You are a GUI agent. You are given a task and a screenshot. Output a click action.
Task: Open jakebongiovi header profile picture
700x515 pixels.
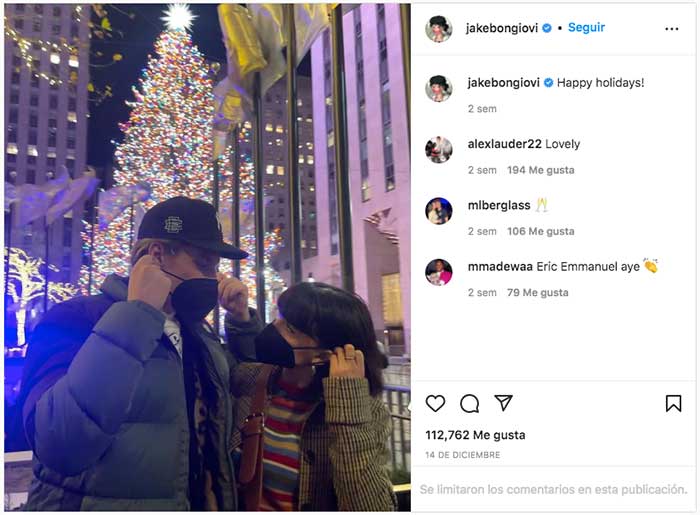tap(438, 29)
